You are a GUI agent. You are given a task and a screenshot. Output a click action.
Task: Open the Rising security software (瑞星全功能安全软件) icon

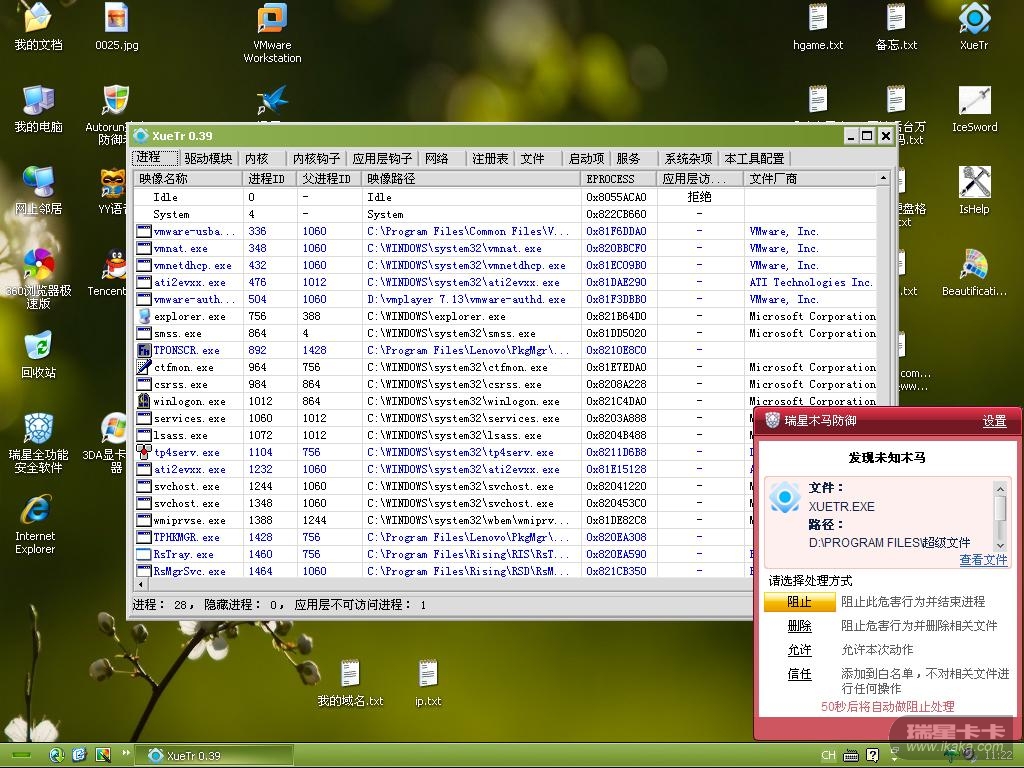pos(38,430)
